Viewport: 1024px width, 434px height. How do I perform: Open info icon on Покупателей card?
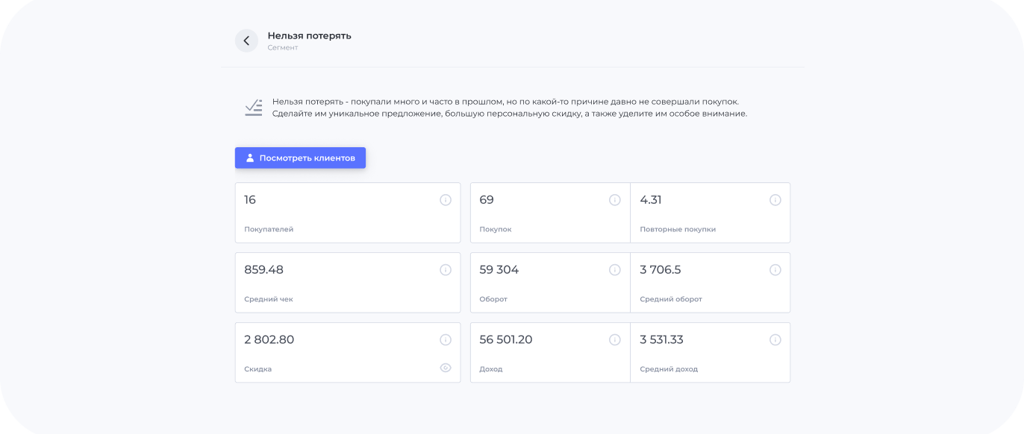pyautogui.click(x=445, y=200)
